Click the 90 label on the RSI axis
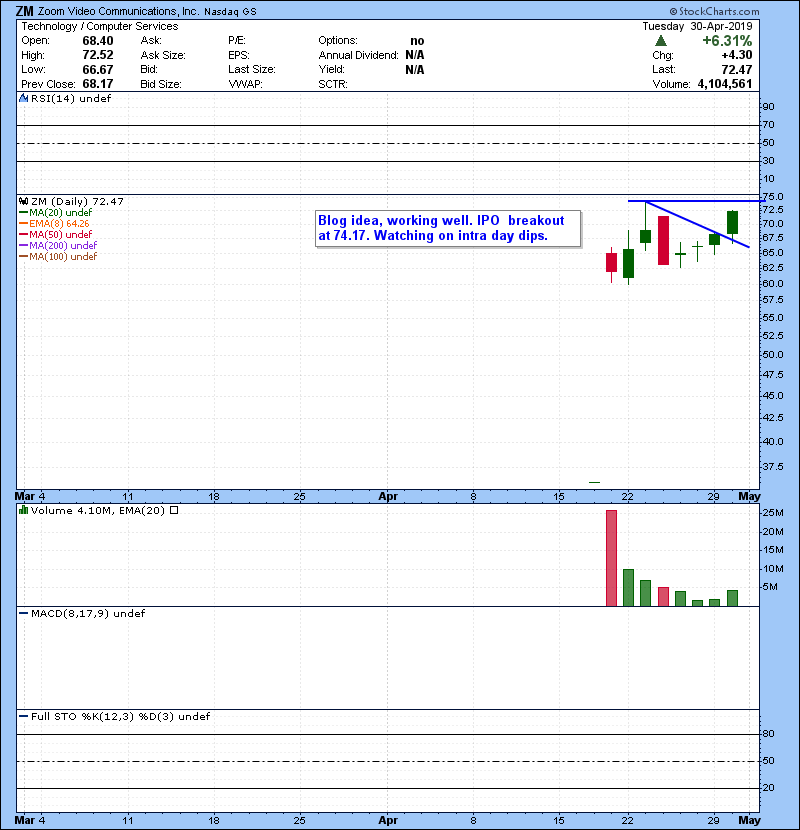800x830 pixels. point(768,107)
